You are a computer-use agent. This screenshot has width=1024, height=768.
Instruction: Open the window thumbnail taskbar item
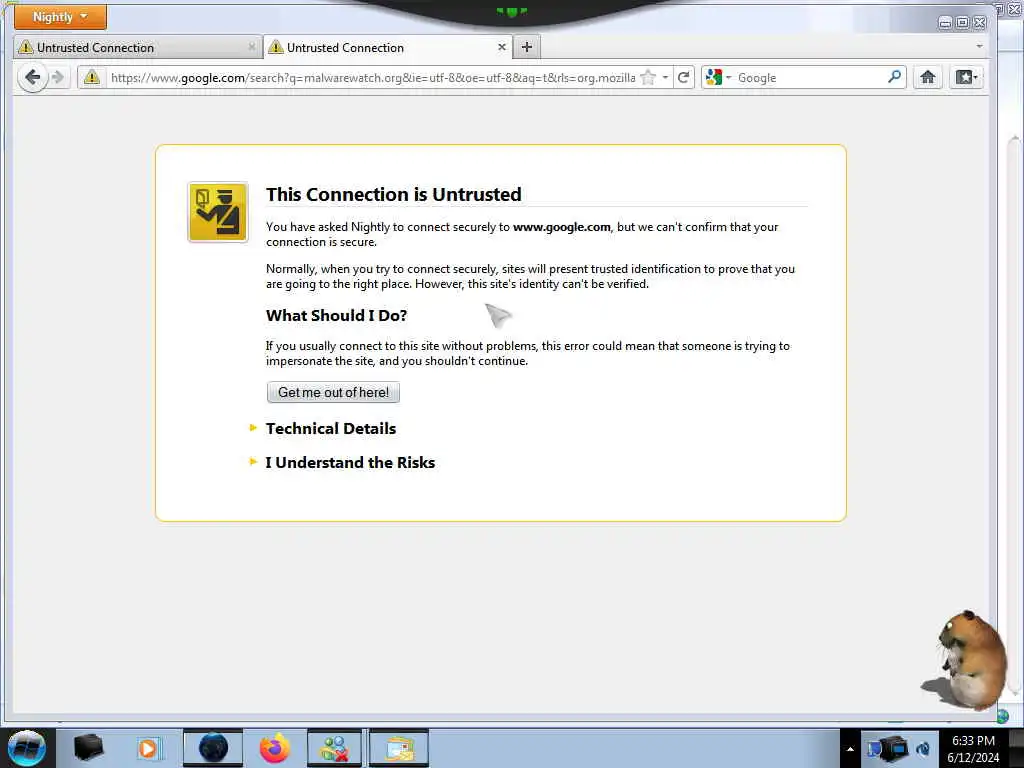coord(399,748)
